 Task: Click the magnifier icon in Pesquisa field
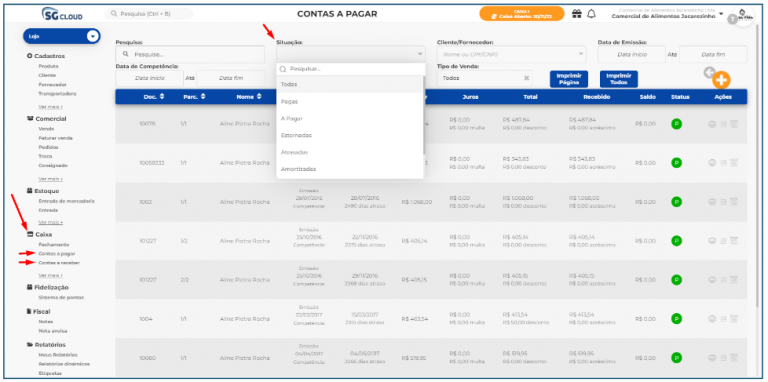[x=125, y=54]
